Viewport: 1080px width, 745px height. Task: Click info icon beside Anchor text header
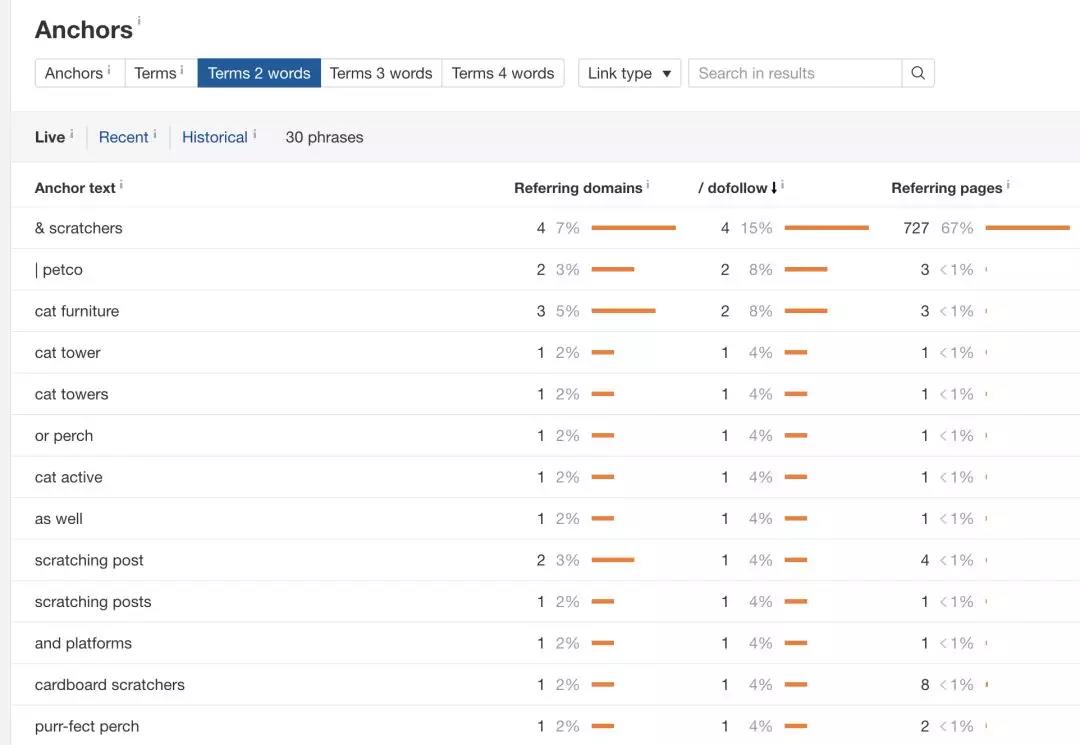pyautogui.click(x=121, y=185)
